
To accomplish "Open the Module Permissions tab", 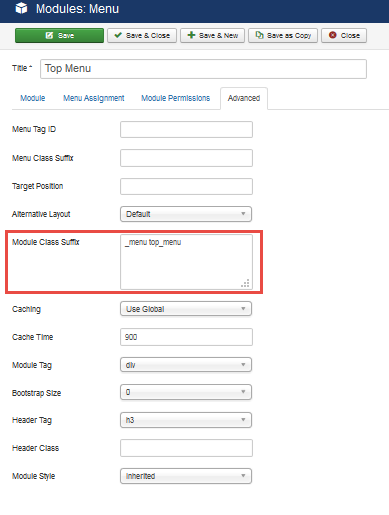I will pos(176,98).
